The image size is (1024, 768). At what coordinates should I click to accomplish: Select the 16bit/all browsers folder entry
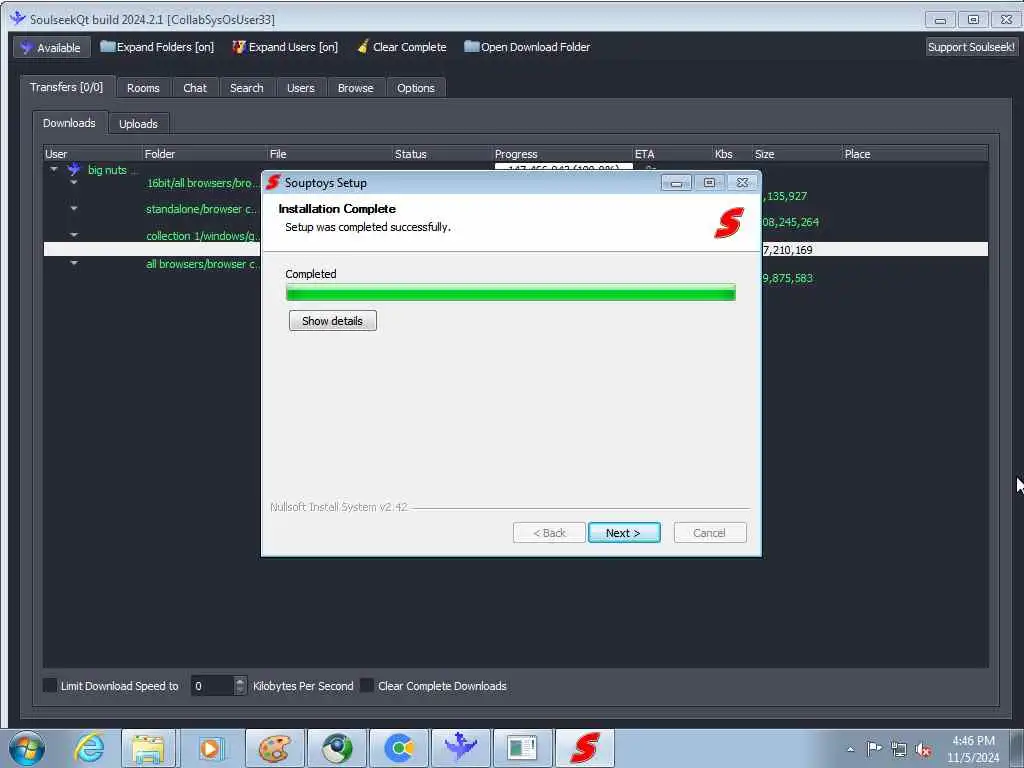202,184
